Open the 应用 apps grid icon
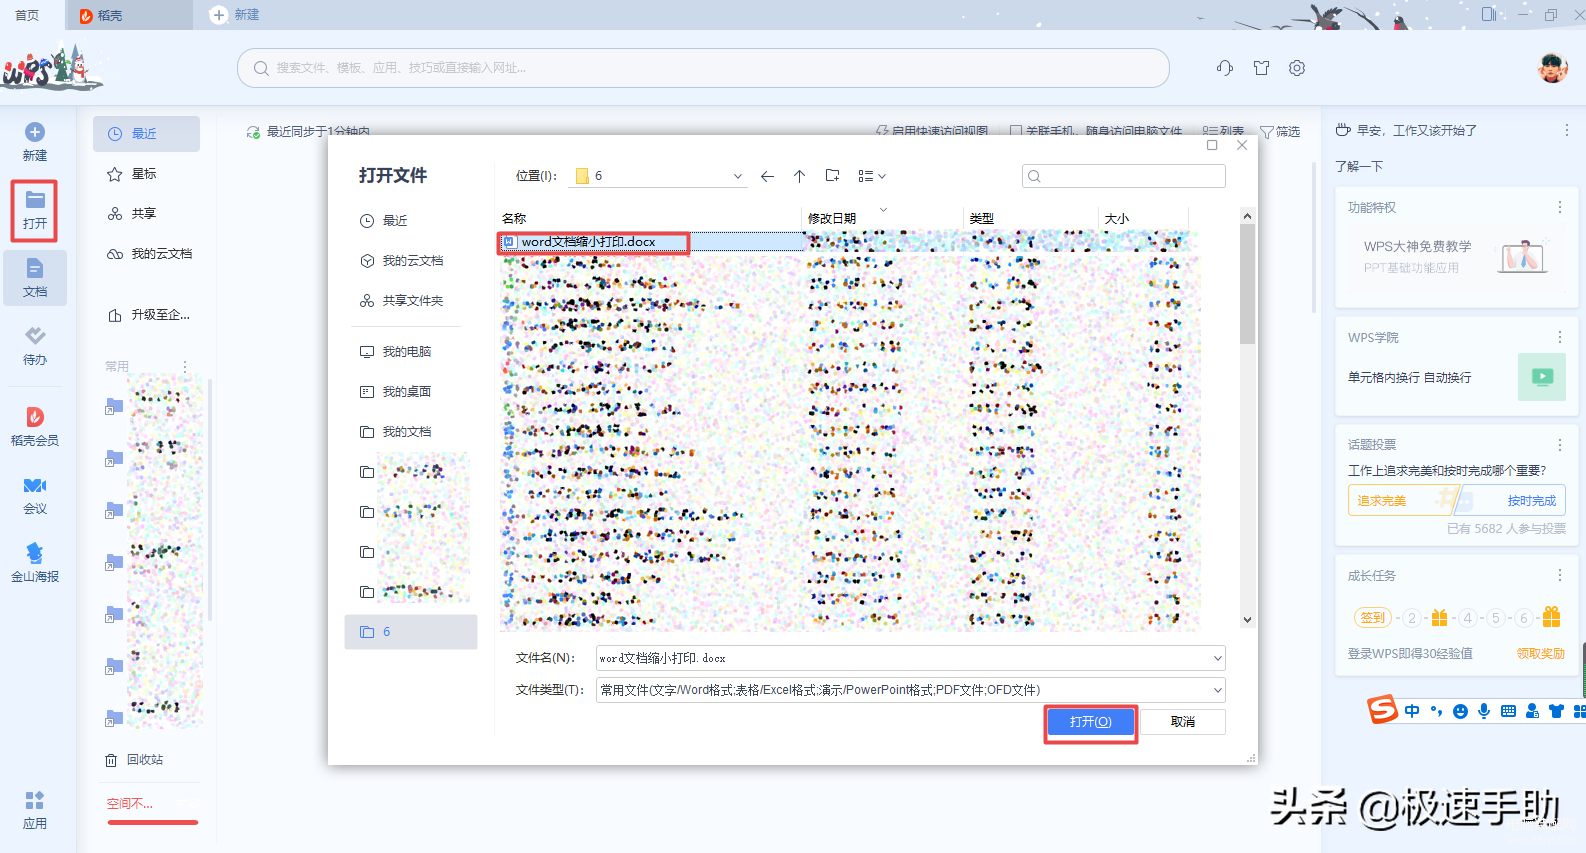This screenshot has width=1586, height=853. [35, 800]
